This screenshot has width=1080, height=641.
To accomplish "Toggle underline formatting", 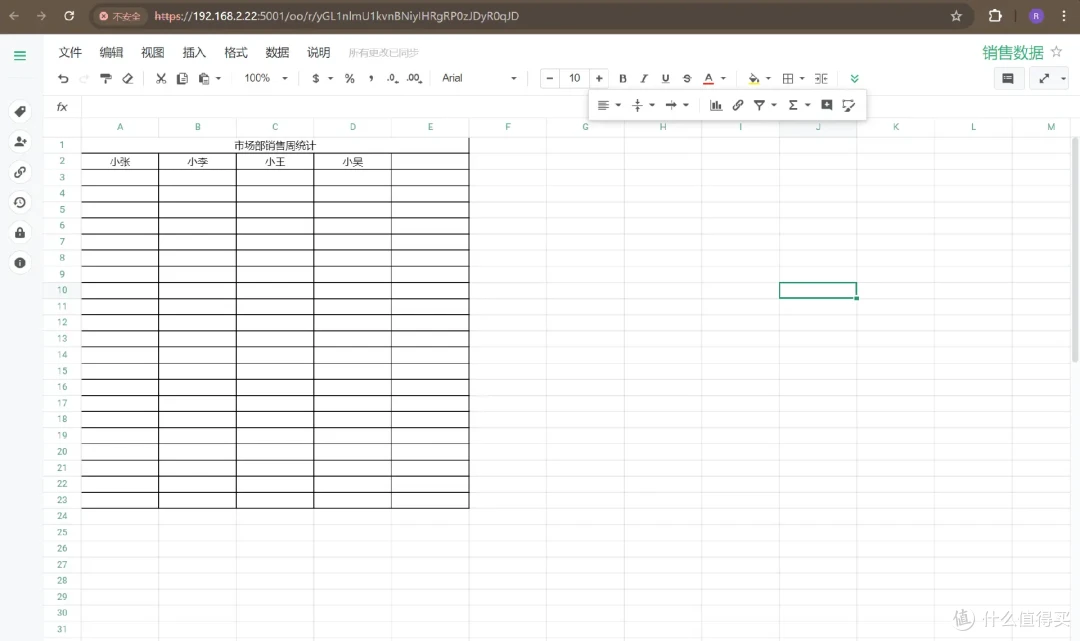I will (665, 78).
